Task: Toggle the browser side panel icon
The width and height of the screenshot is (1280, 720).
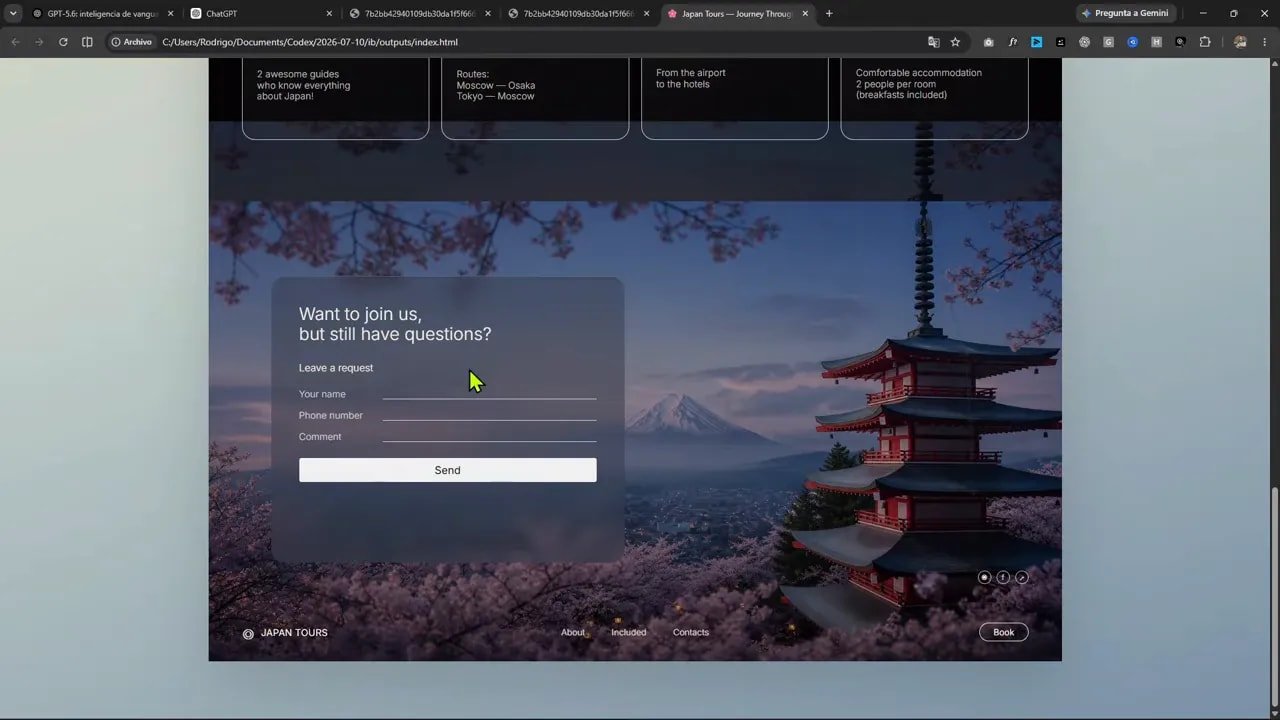Action: [87, 42]
